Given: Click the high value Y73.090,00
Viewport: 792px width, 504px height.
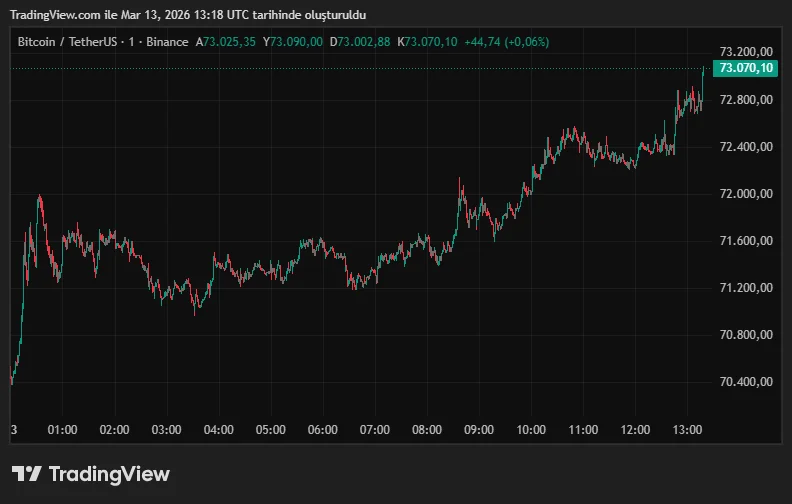Looking at the screenshot, I should (x=293, y=42).
